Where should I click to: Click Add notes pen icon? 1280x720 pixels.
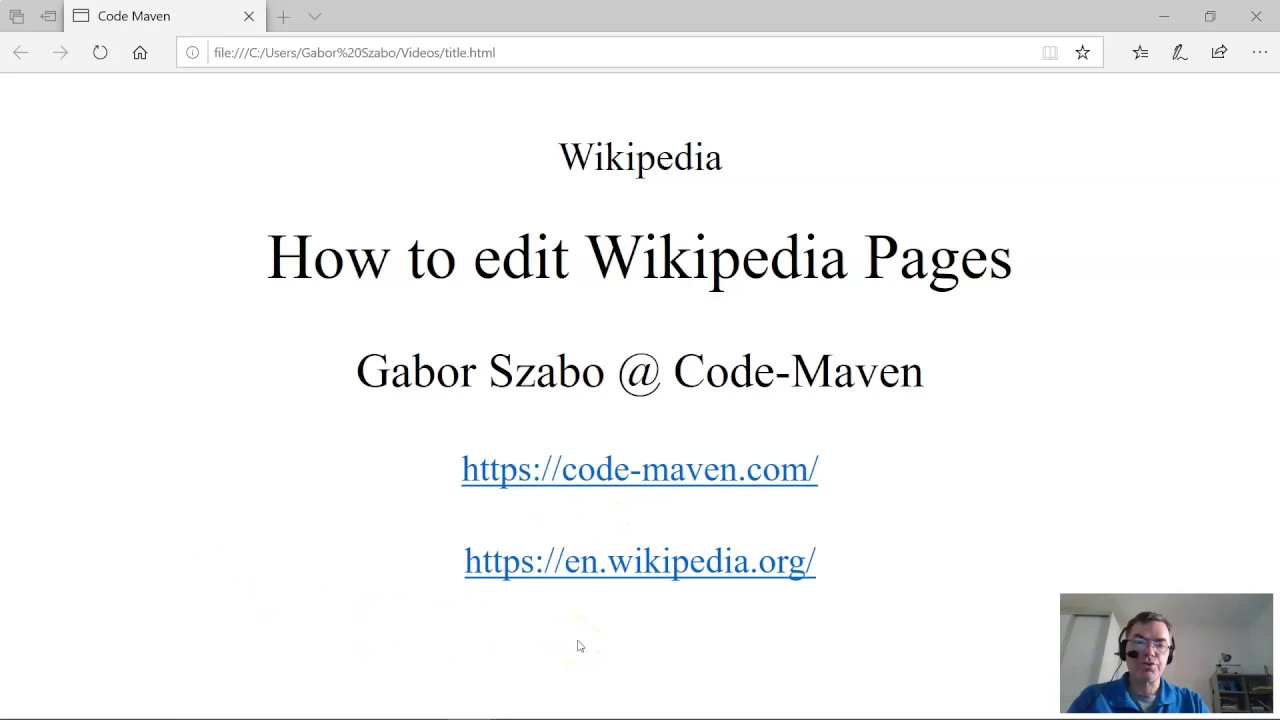pos(1180,52)
